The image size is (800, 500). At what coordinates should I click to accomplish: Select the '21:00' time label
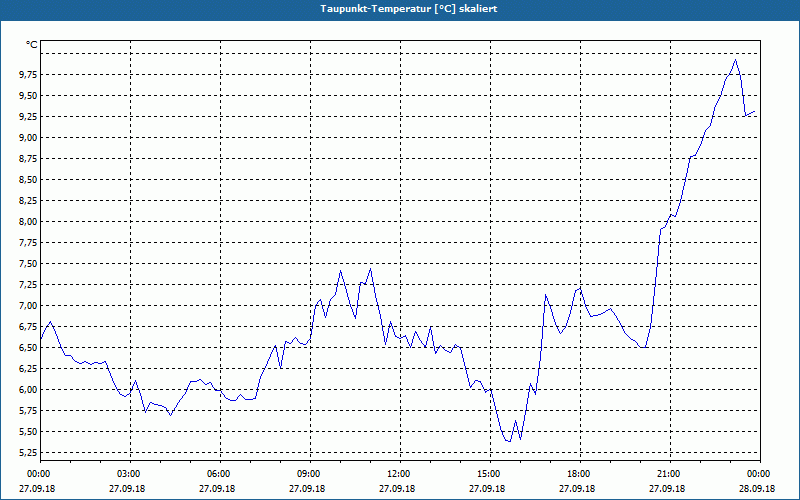coord(667,474)
